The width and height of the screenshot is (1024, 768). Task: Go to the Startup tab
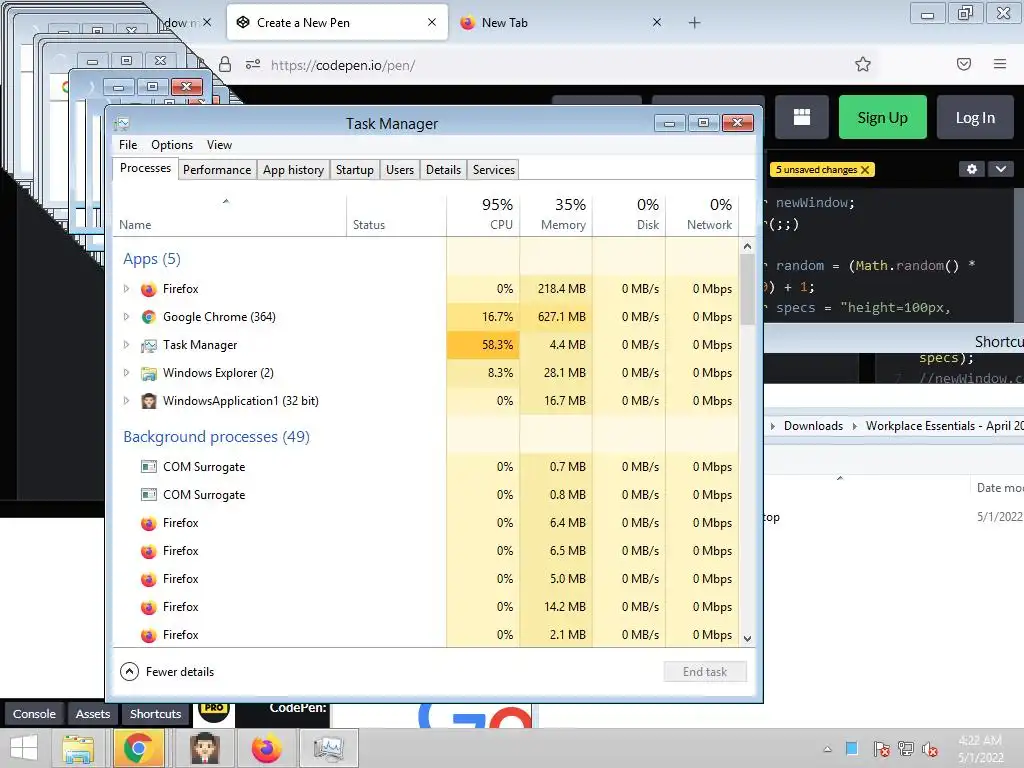[x=355, y=170]
